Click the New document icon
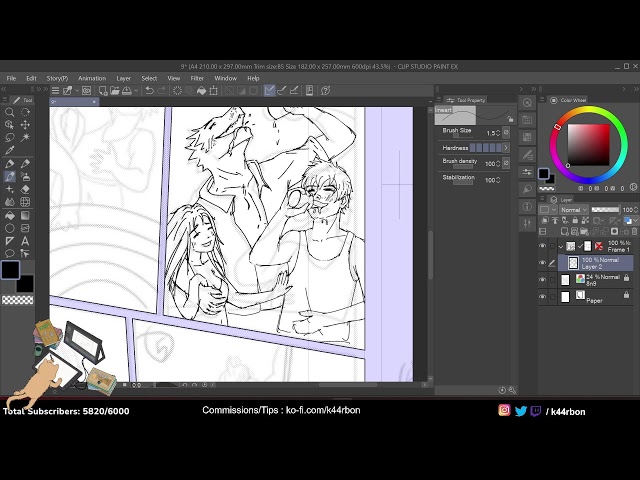 tap(103, 91)
